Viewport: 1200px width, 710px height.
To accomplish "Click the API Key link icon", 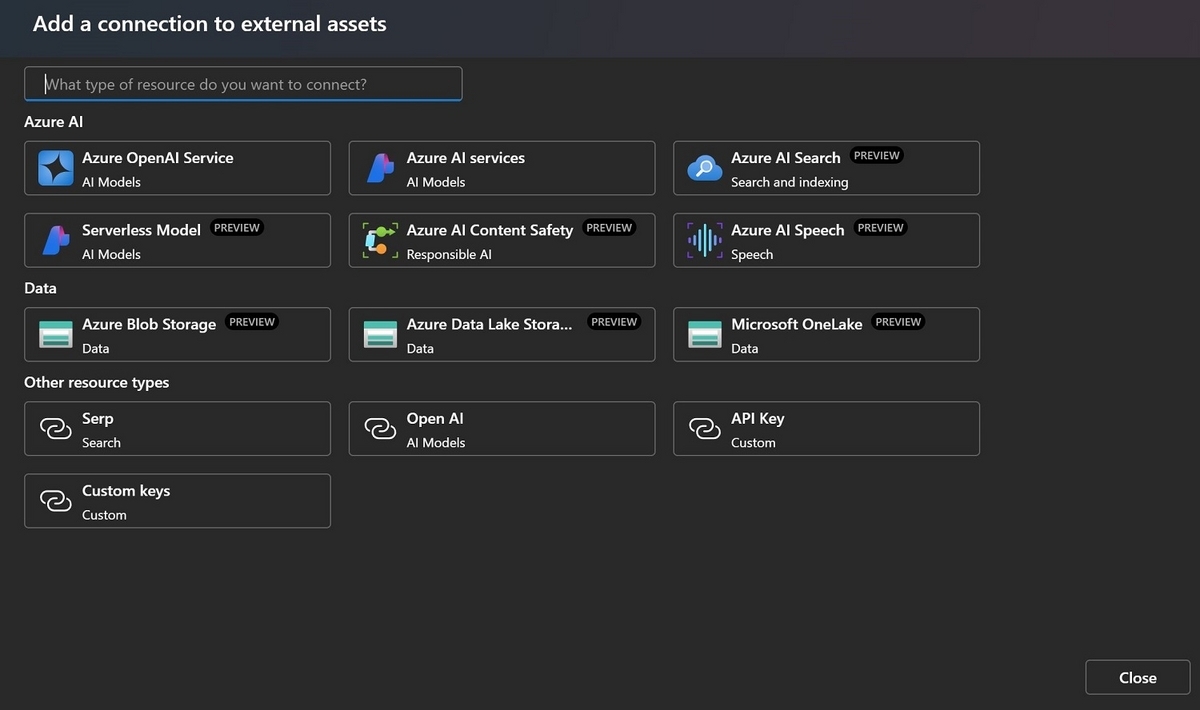I will coord(705,429).
